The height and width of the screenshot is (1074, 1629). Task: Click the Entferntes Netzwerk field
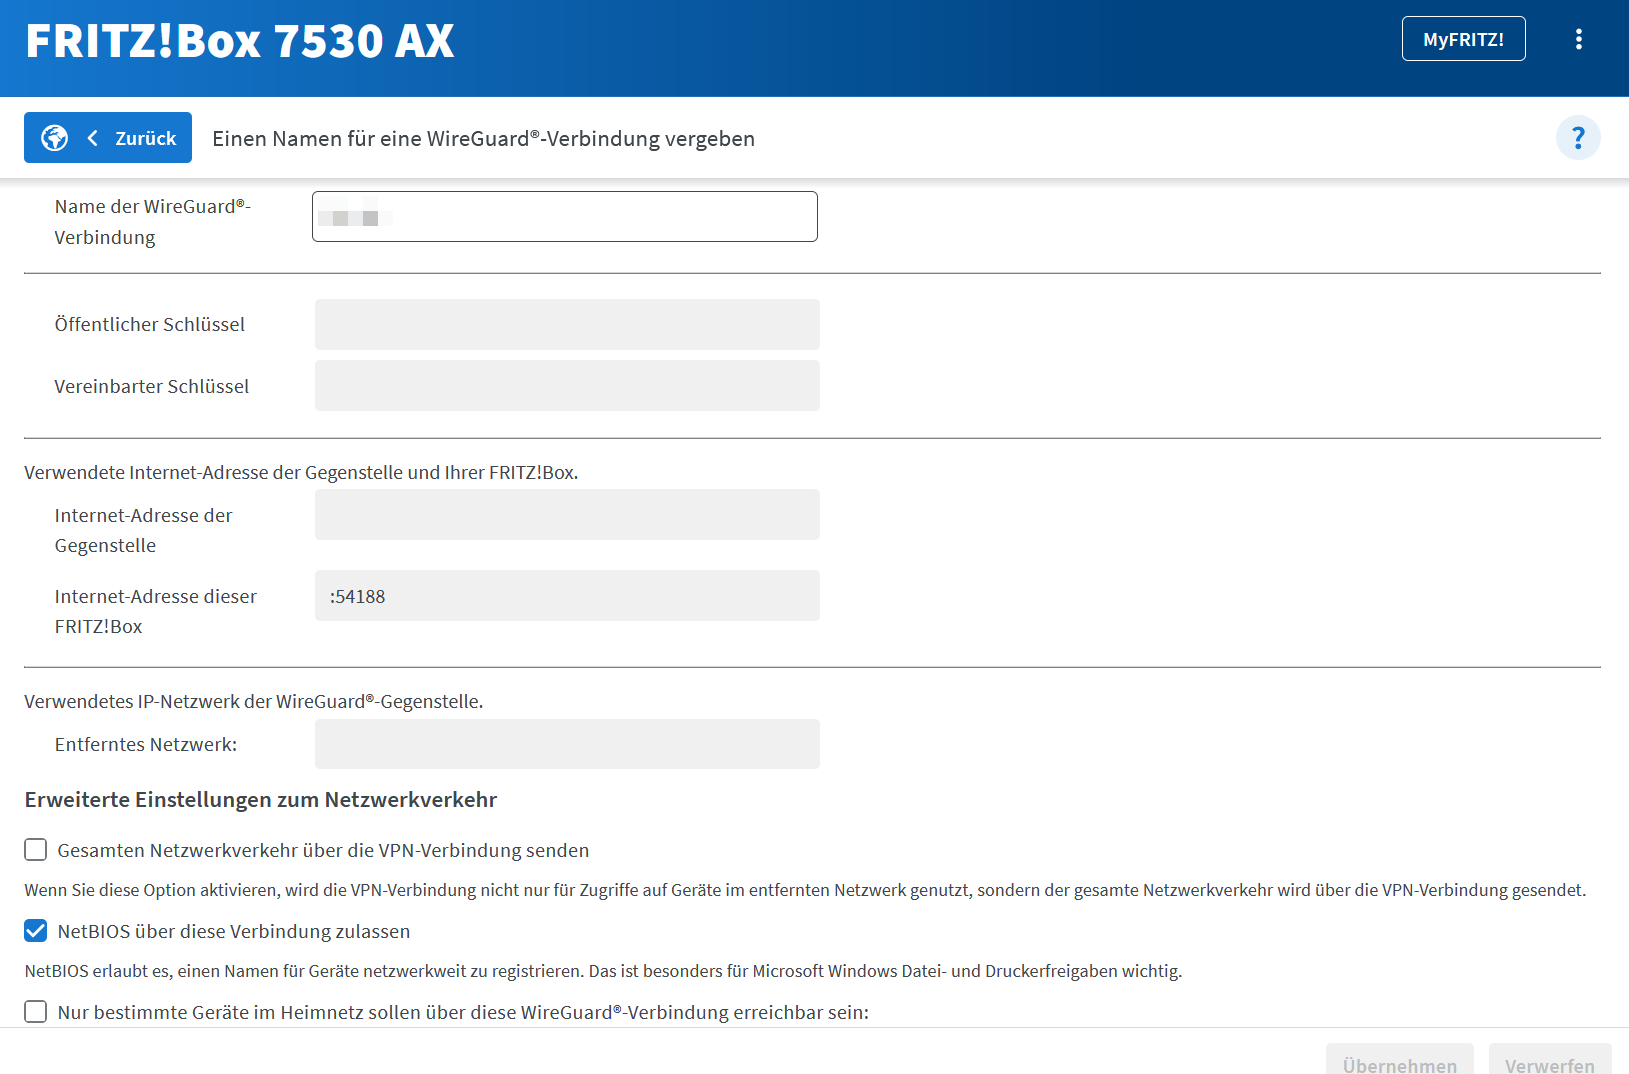click(567, 744)
